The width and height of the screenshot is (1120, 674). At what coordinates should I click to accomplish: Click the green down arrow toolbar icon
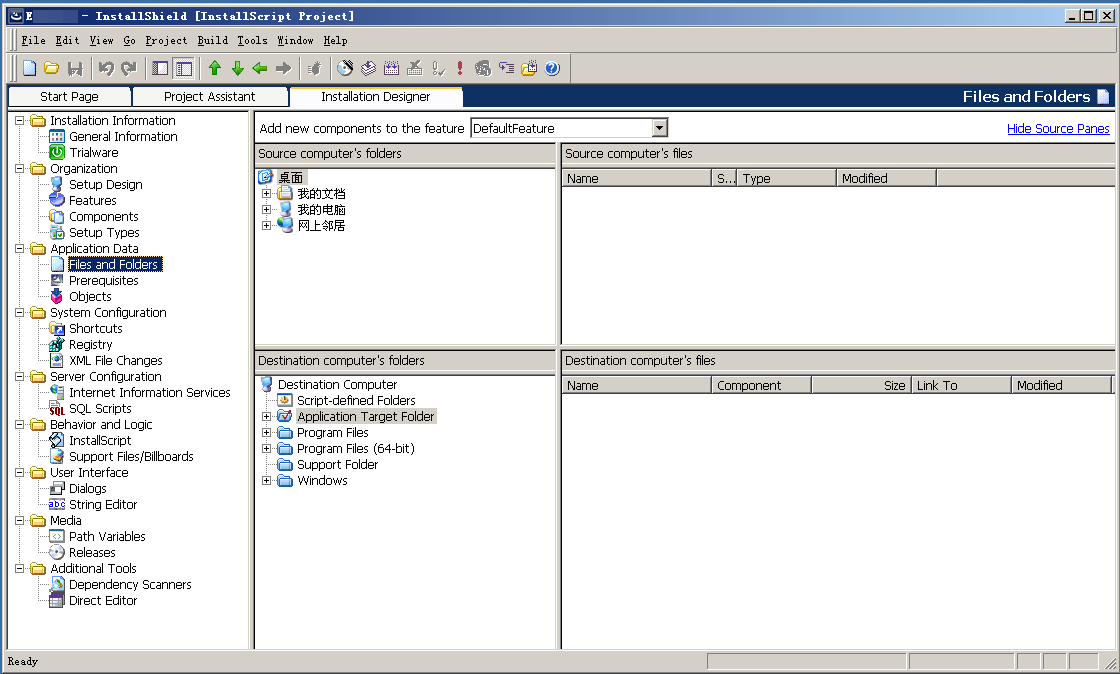[237, 68]
